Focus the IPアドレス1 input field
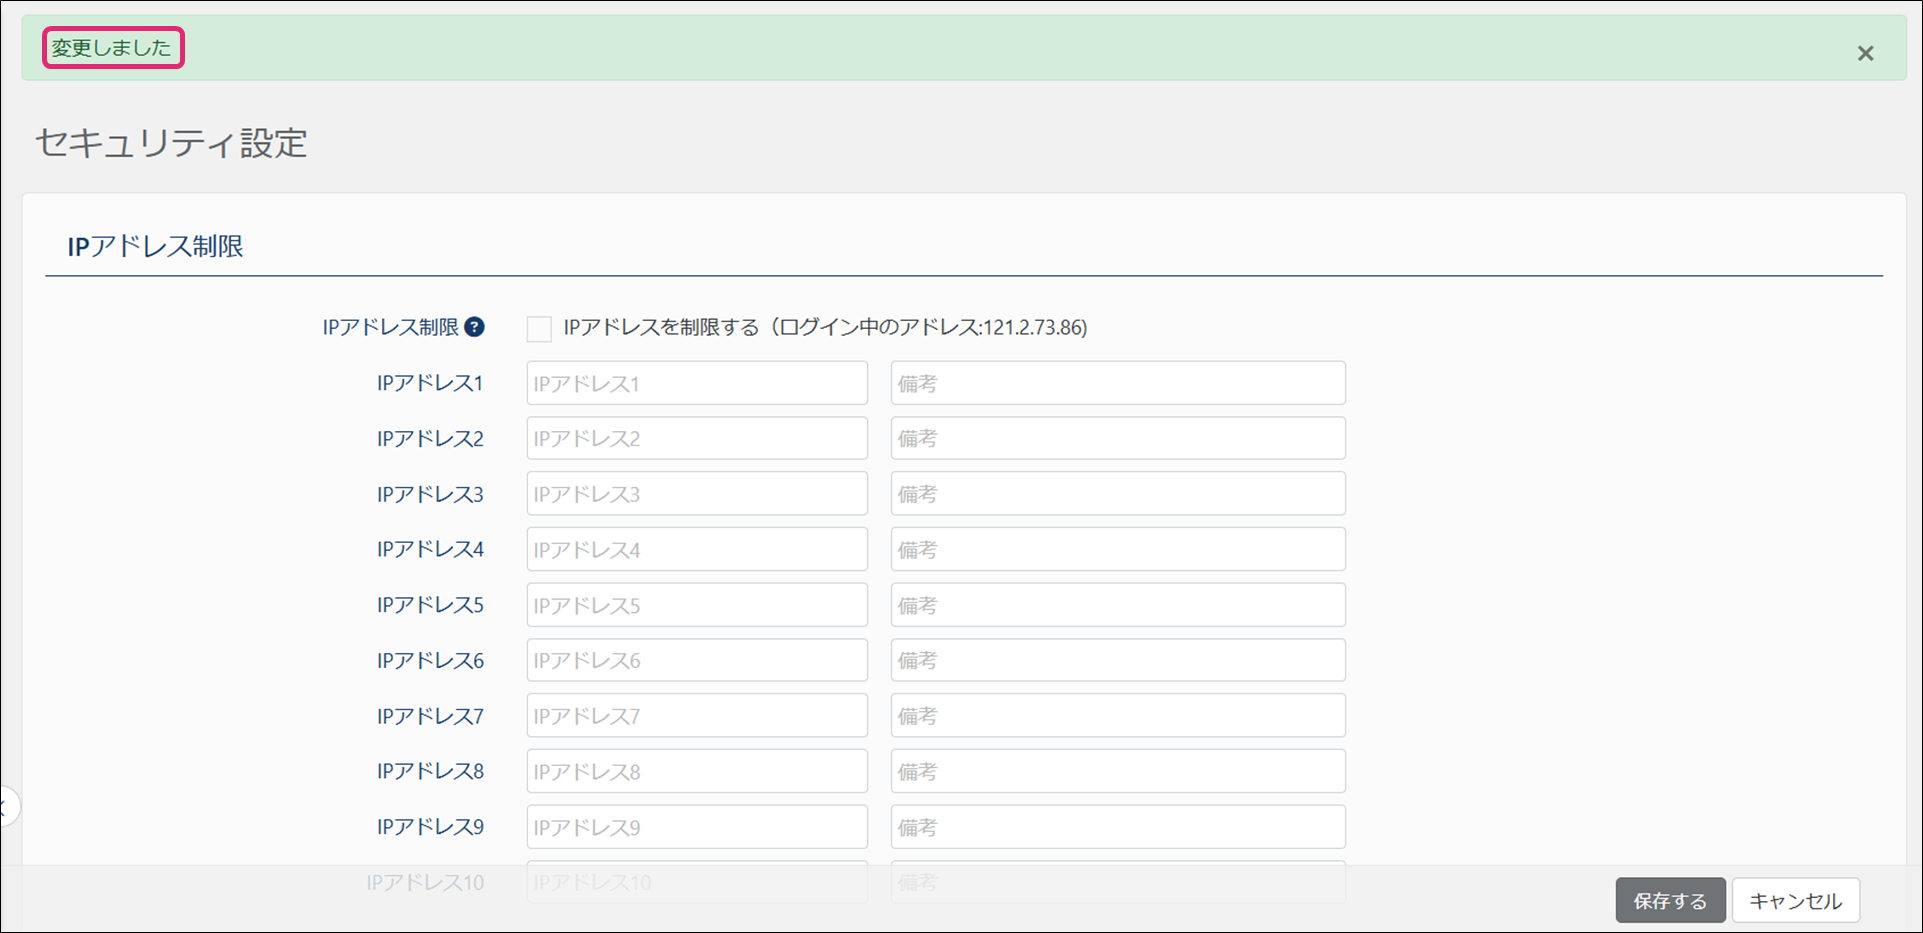1923x933 pixels. pos(696,383)
